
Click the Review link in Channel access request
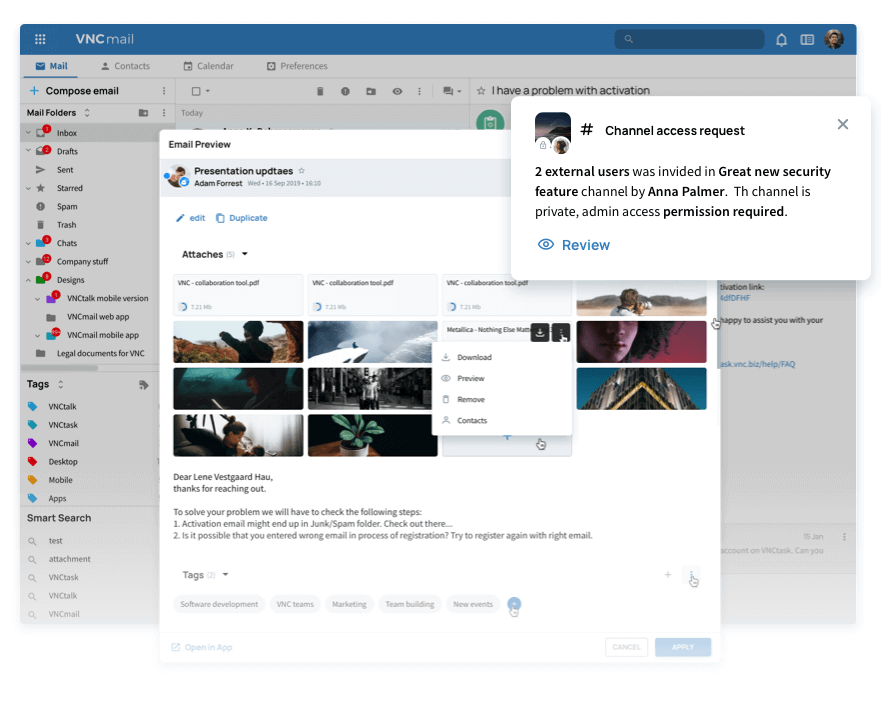(584, 245)
